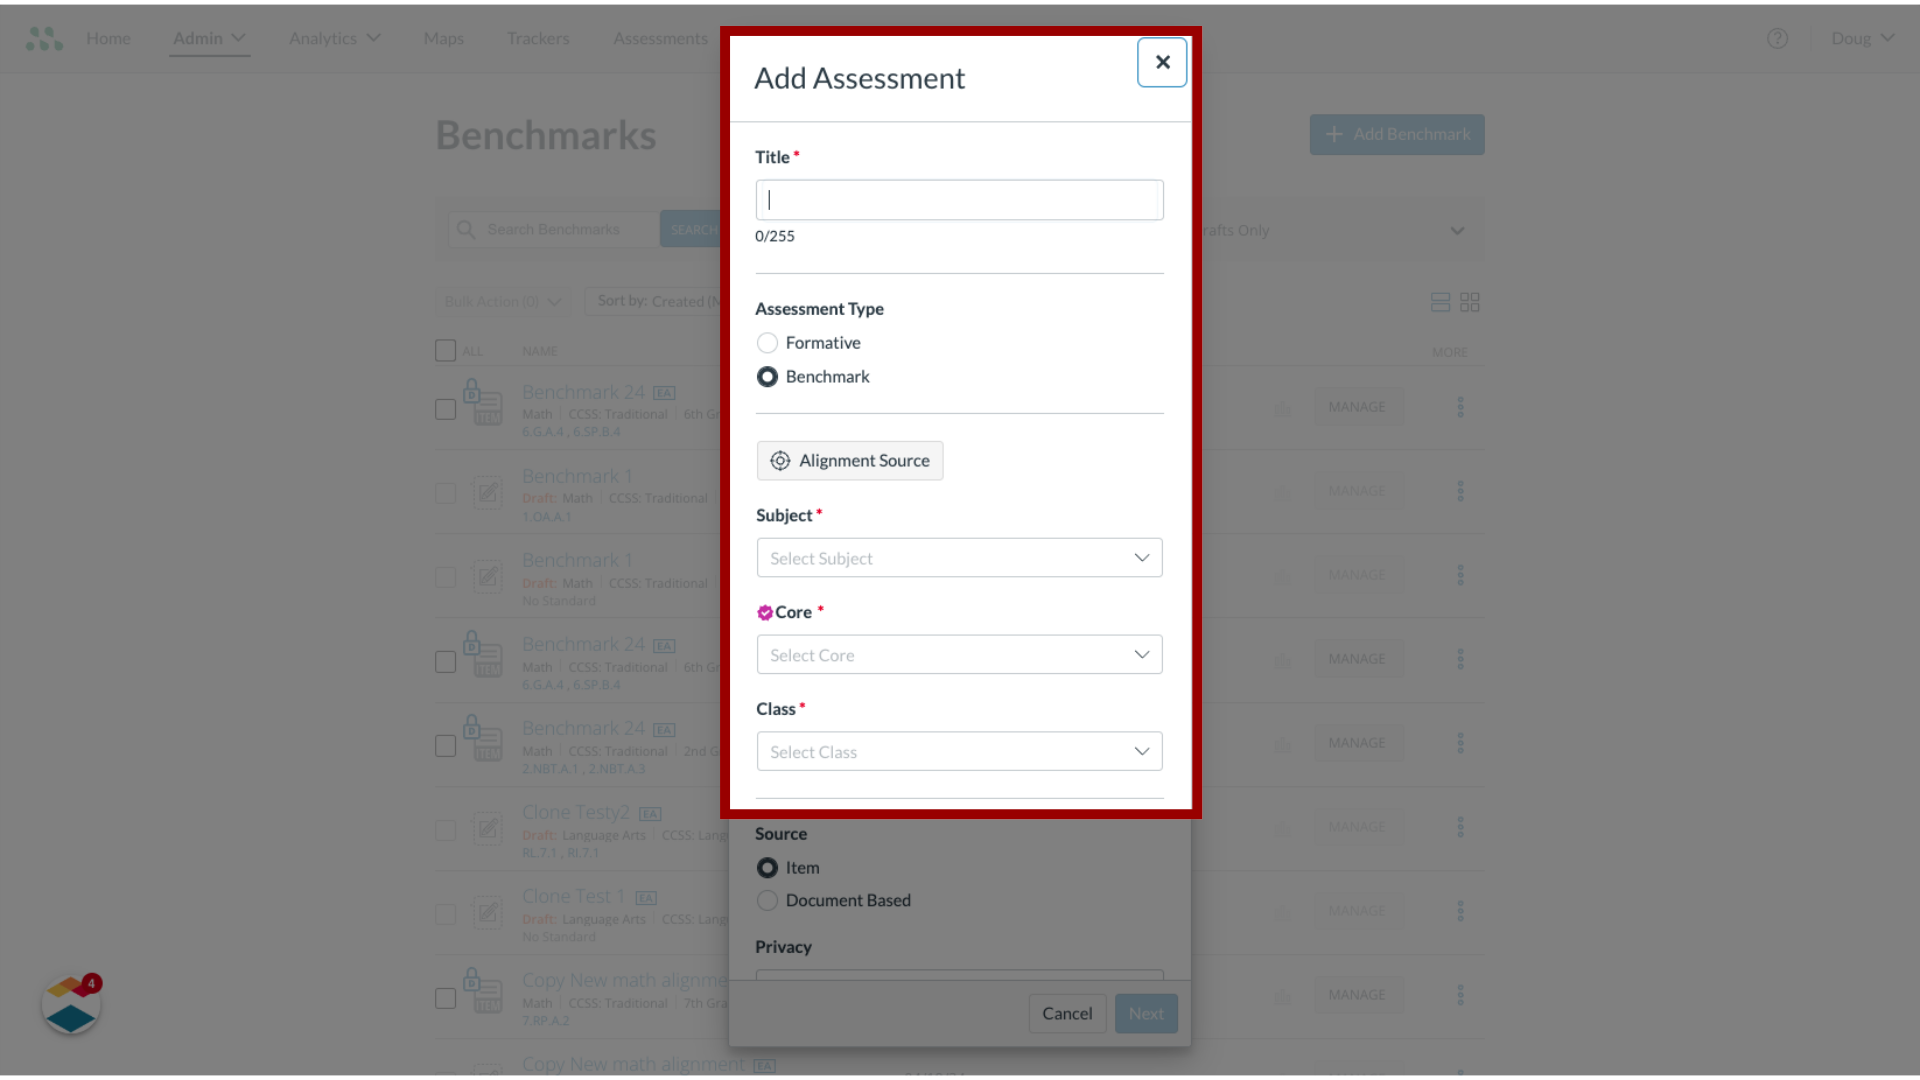Click the Alignment Source icon

[779, 460]
